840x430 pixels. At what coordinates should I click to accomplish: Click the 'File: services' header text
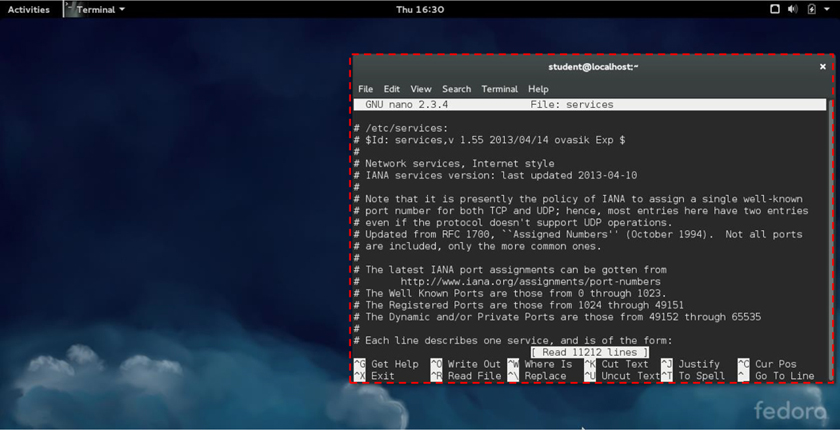click(572, 105)
